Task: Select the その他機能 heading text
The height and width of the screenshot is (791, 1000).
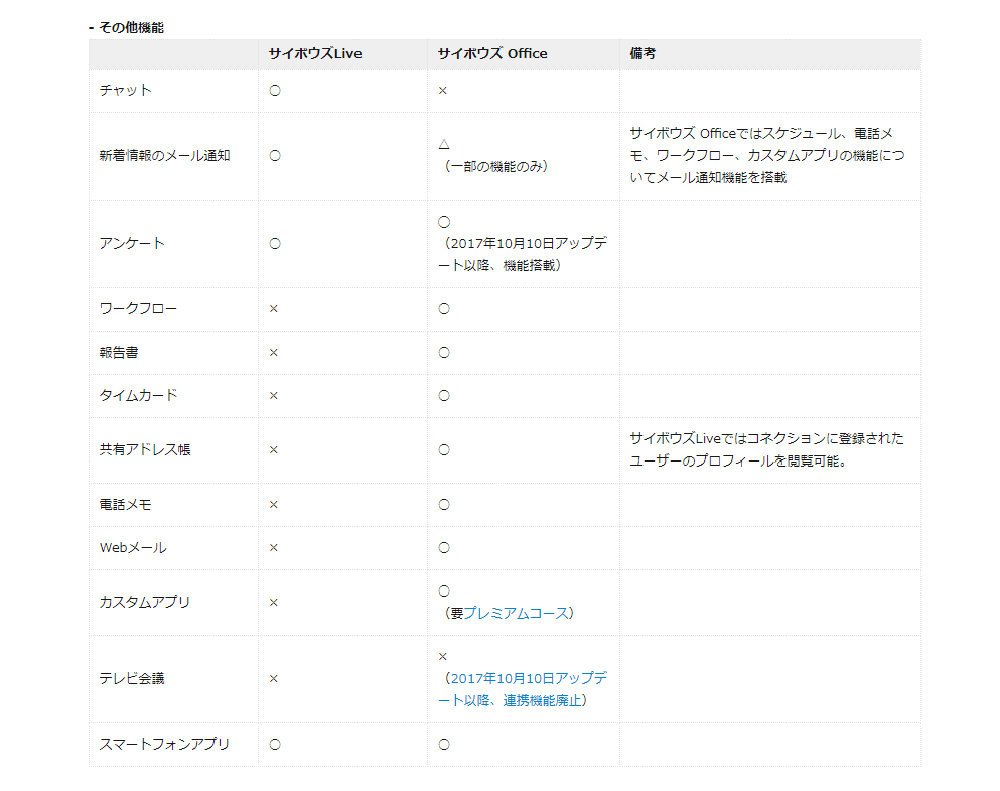Action: point(131,27)
